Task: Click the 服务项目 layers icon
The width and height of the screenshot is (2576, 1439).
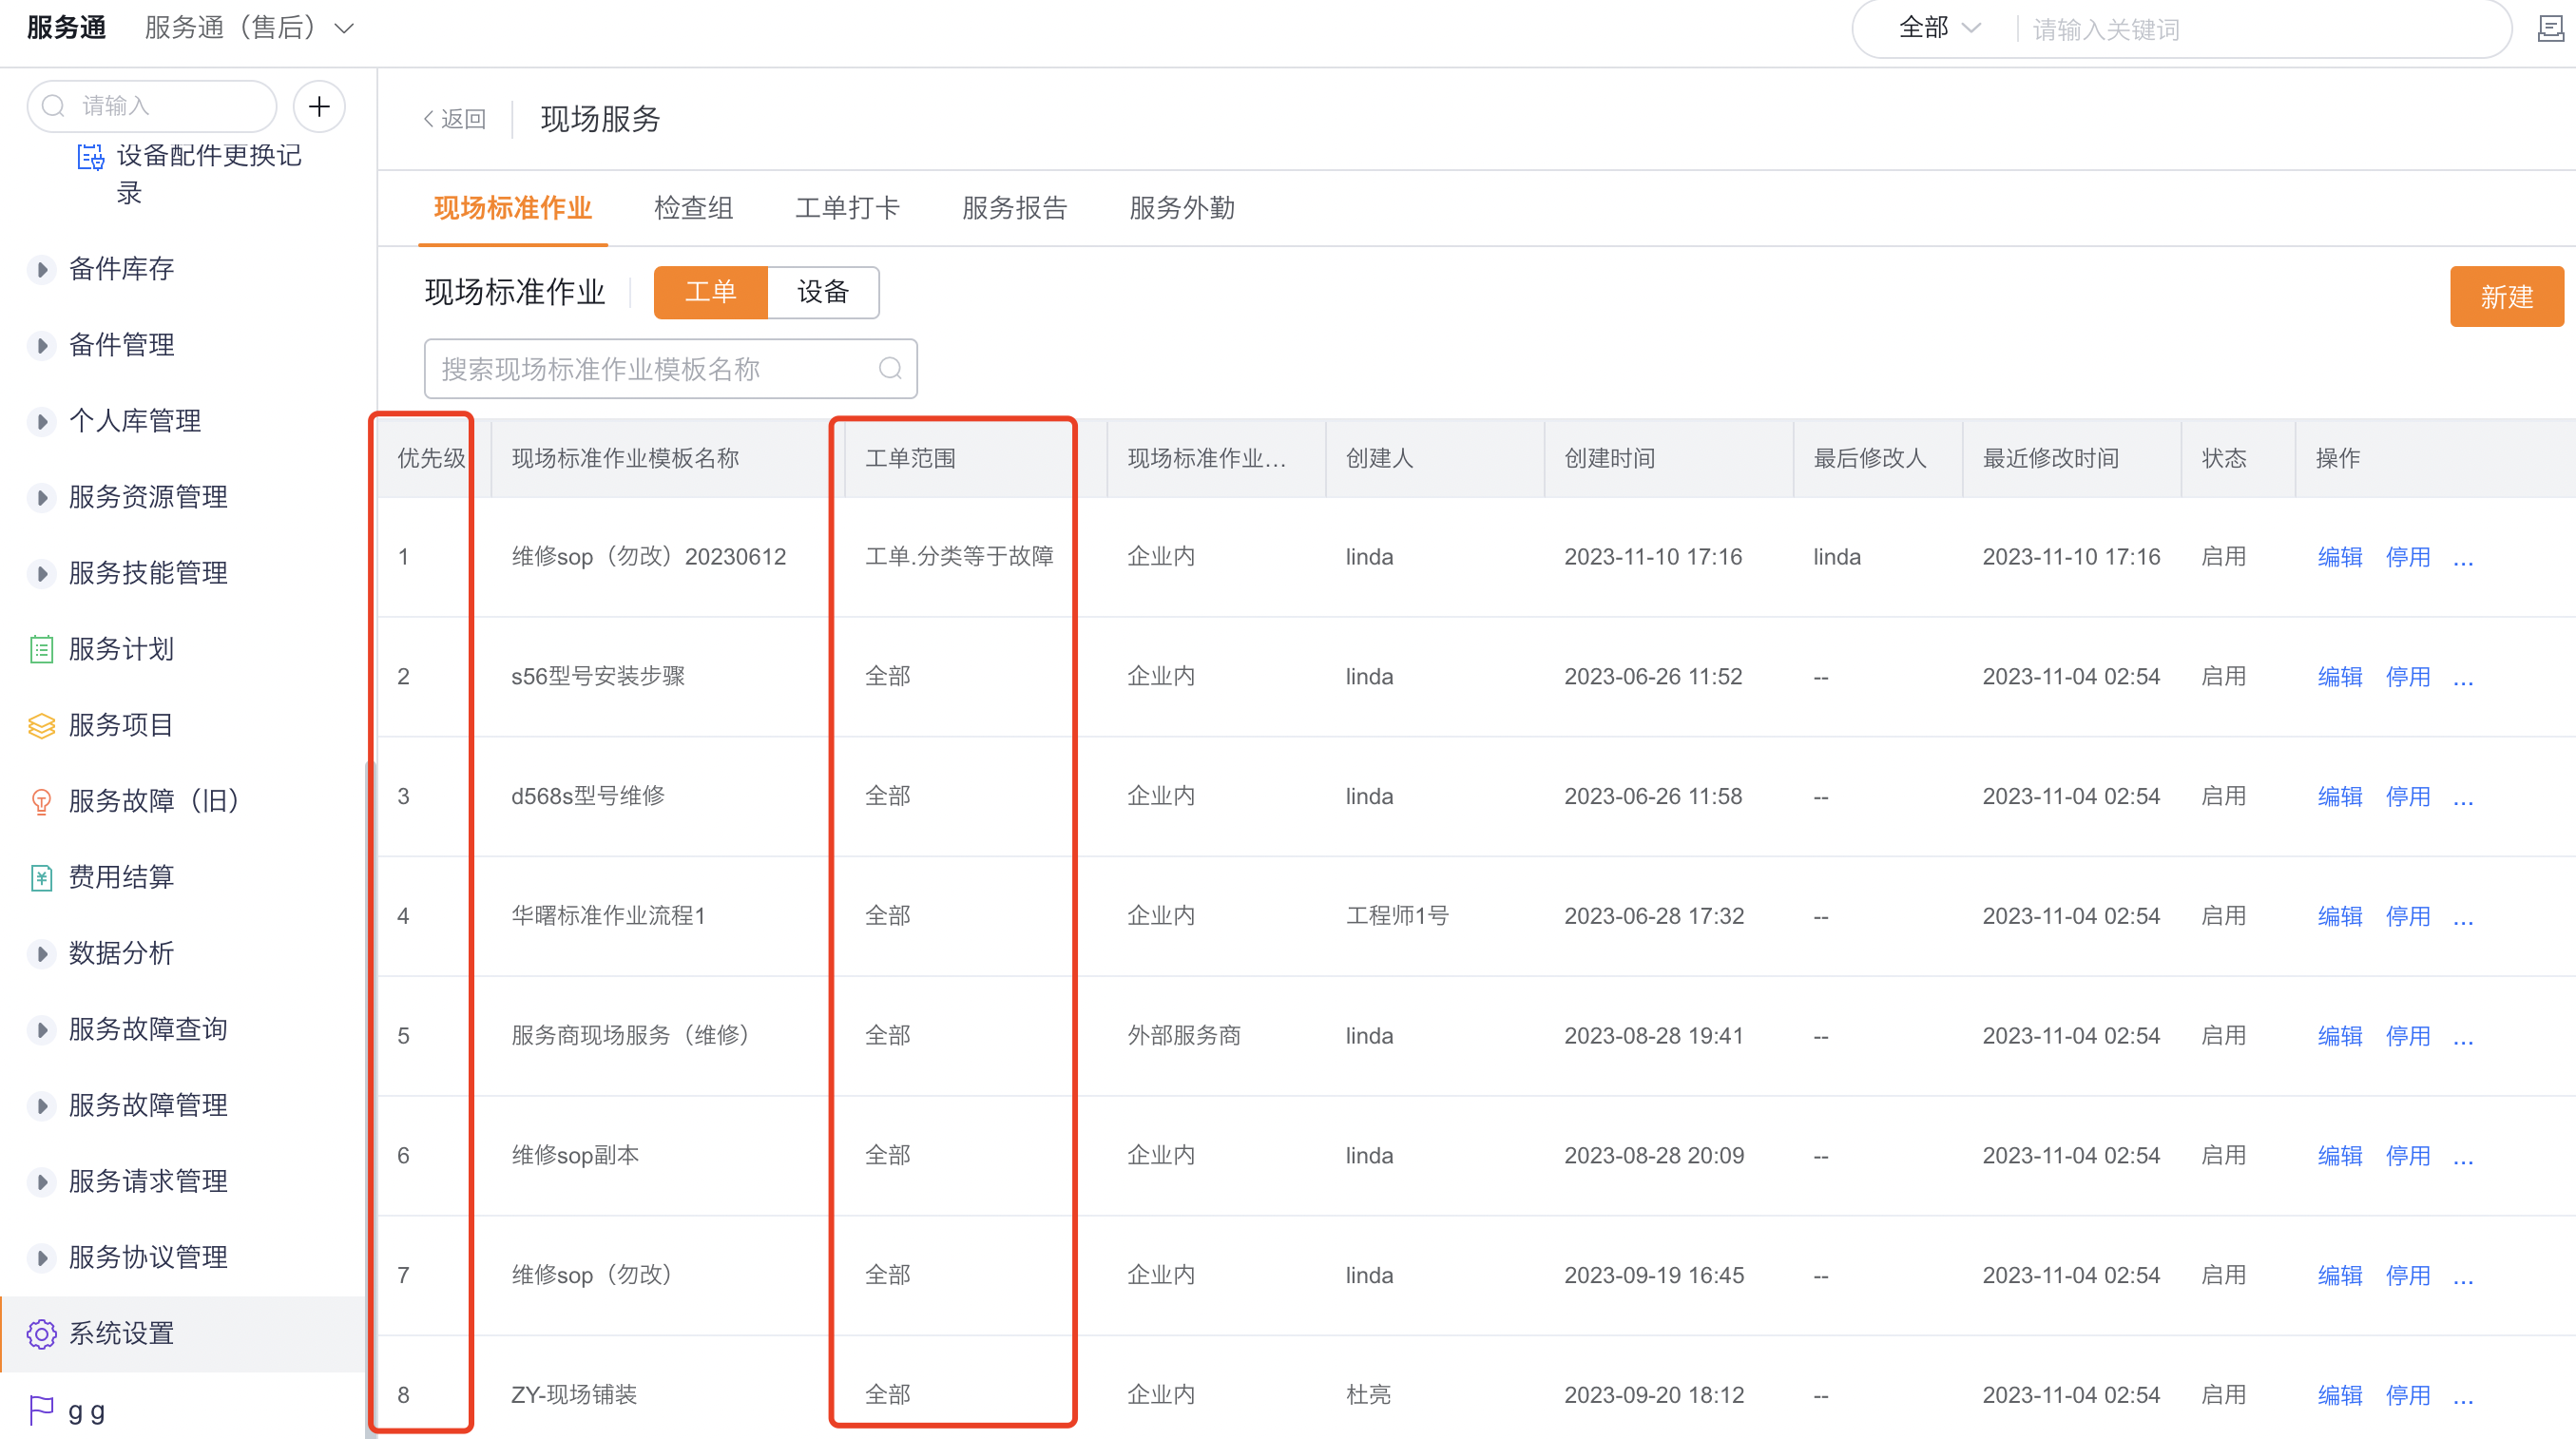Action: coord(41,725)
